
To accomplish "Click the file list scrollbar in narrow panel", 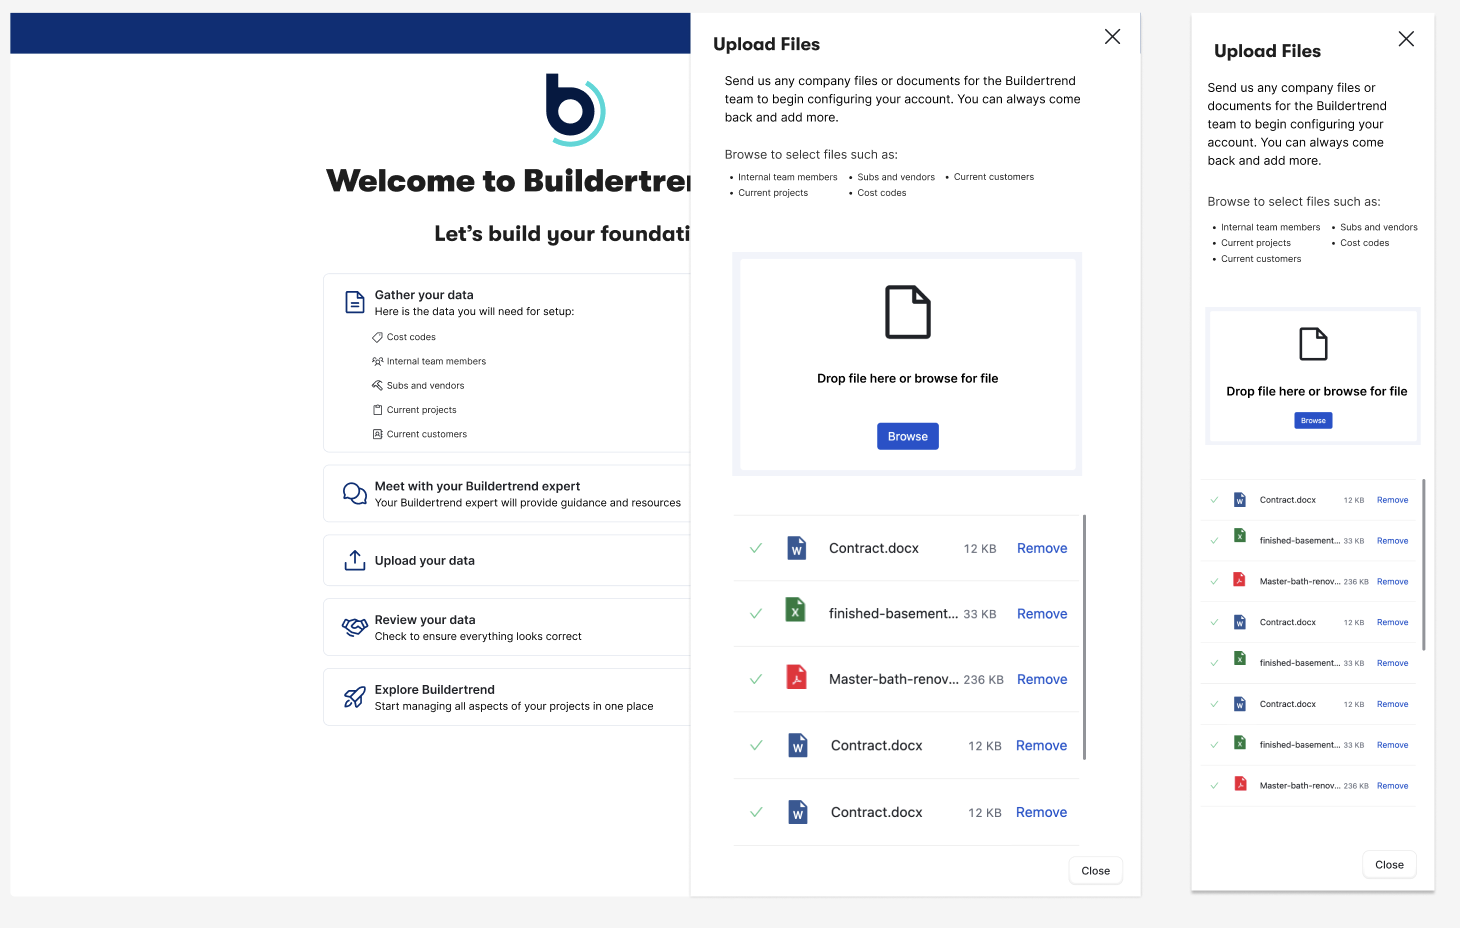I will [x=1423, y=564].
